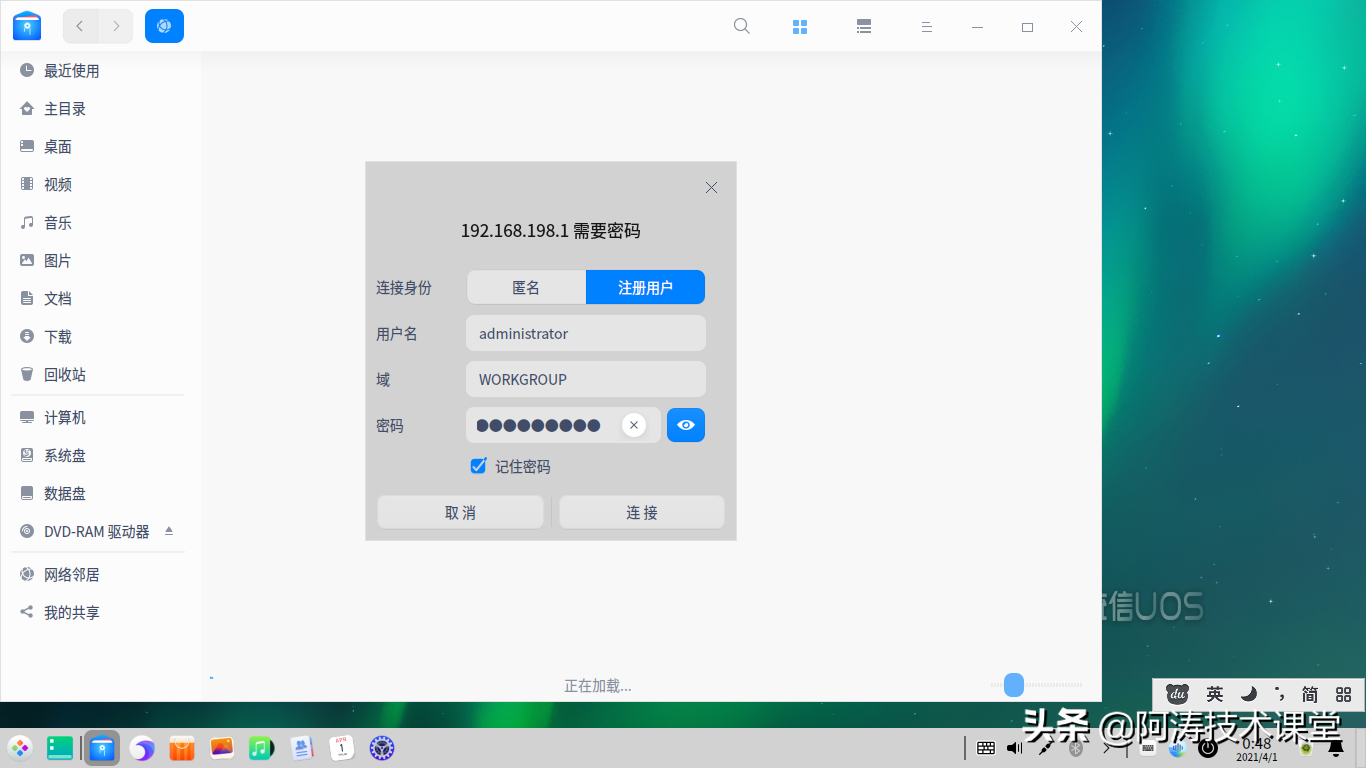Uncheck Remember password (记住密码)
Screen dimensions: 1366x768
tap(478, 466)
